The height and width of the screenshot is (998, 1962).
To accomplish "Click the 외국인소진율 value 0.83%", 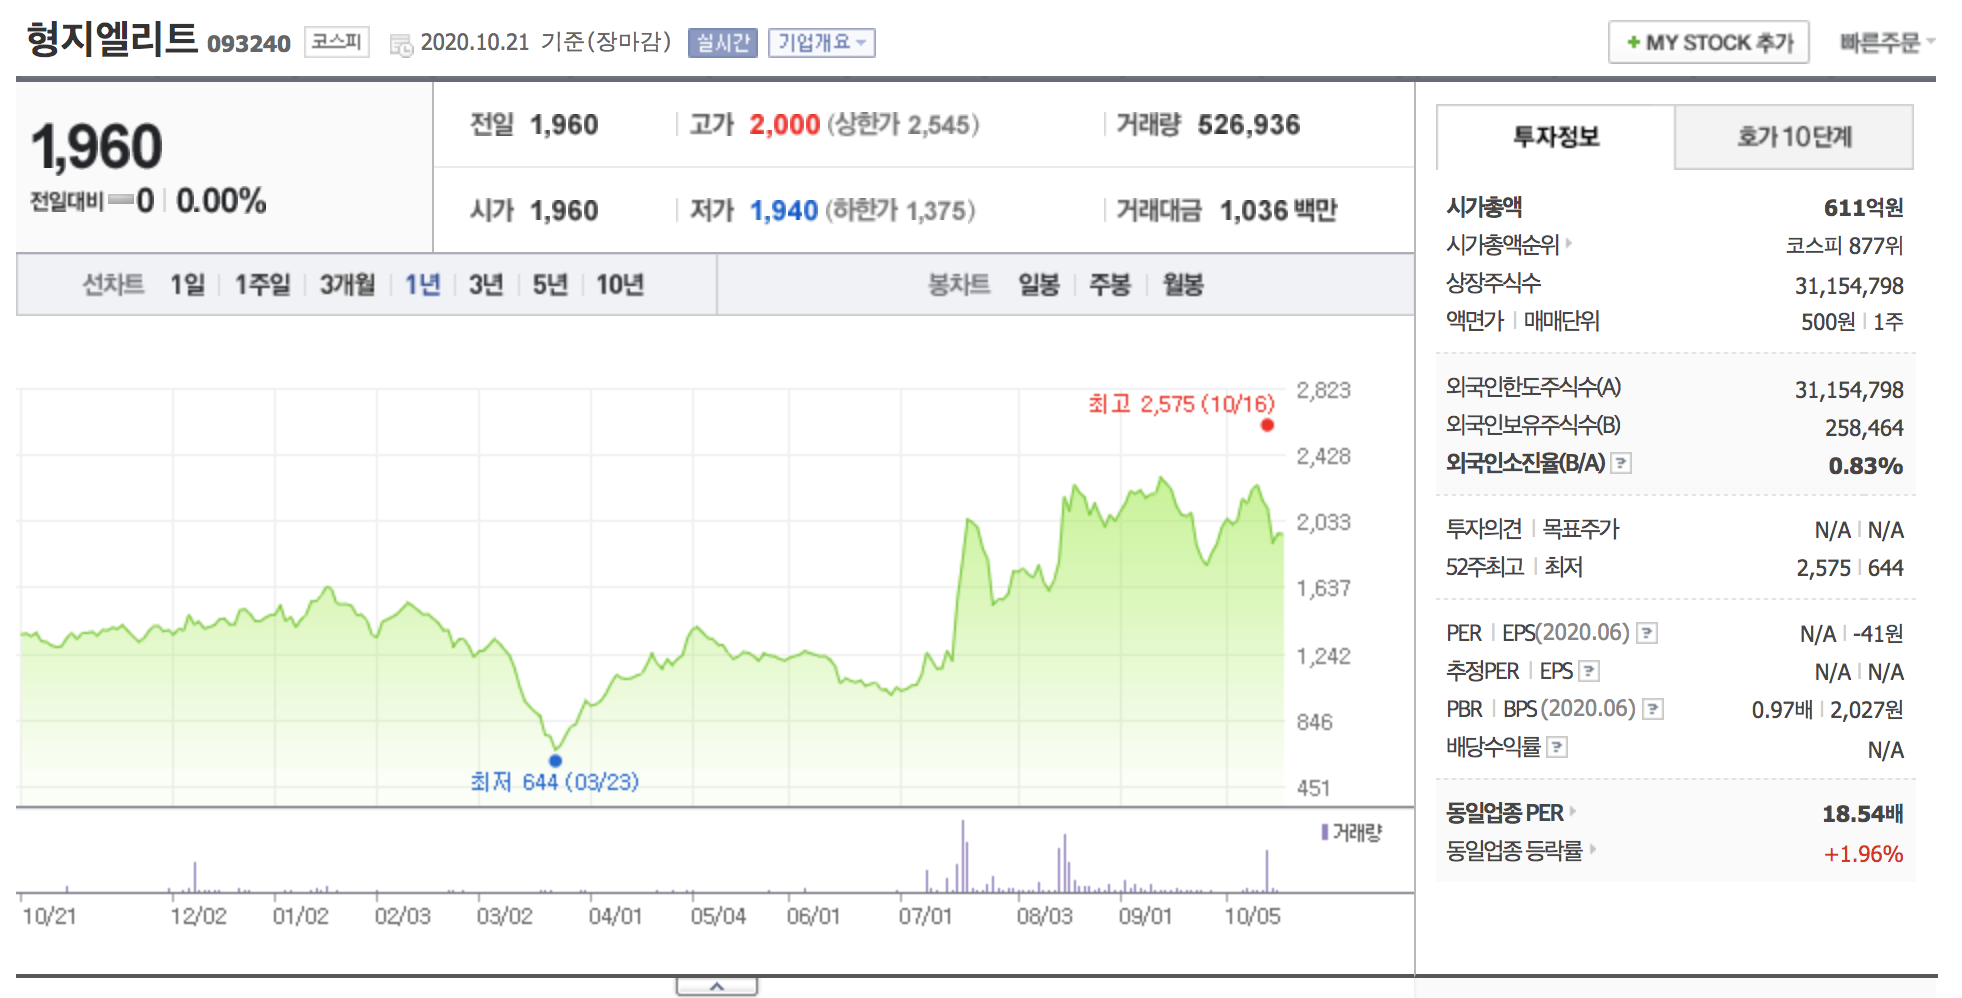I will click(1866, 466).
